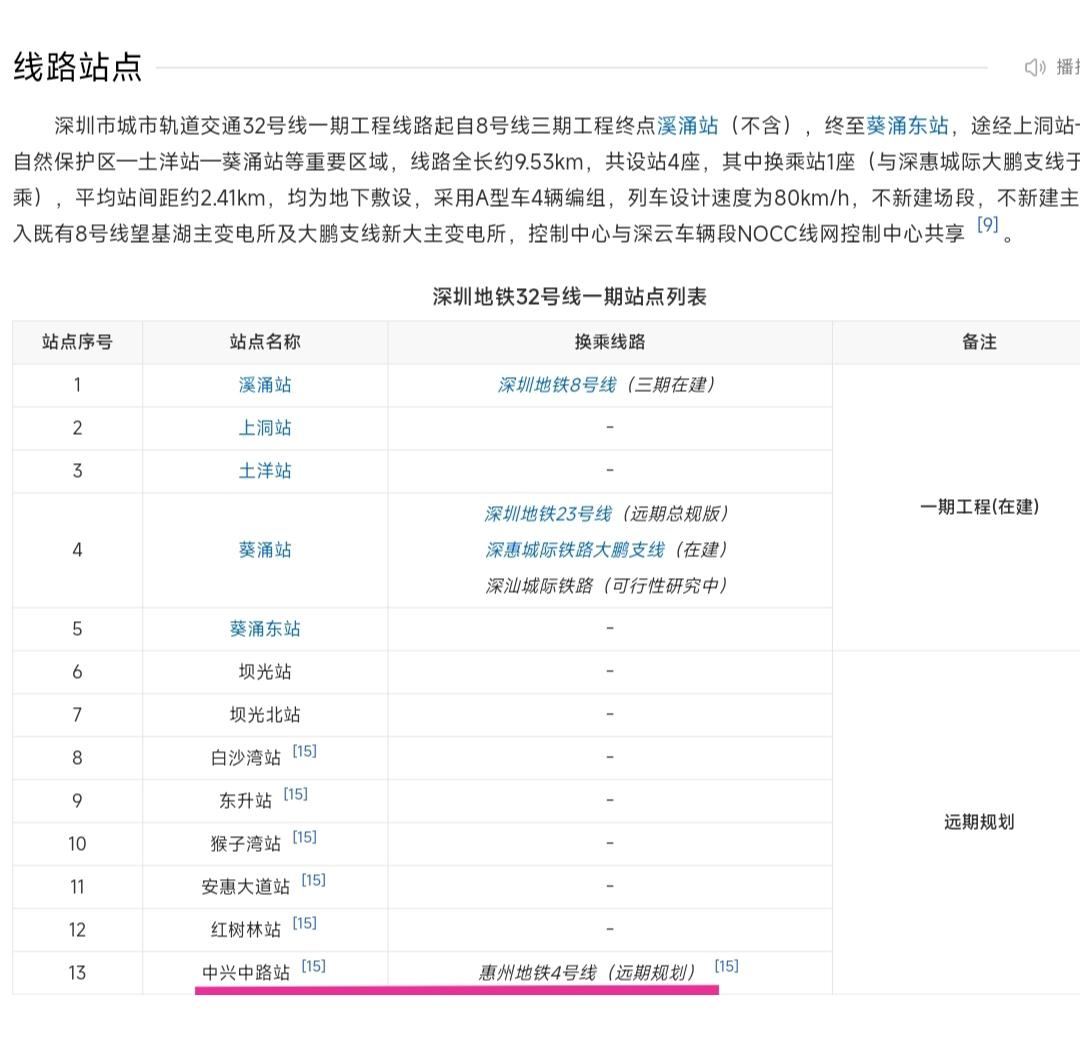Open 深惠城际铁路大鹏支线 transfer link
1080x1064 pixels.
pos(575,550)
